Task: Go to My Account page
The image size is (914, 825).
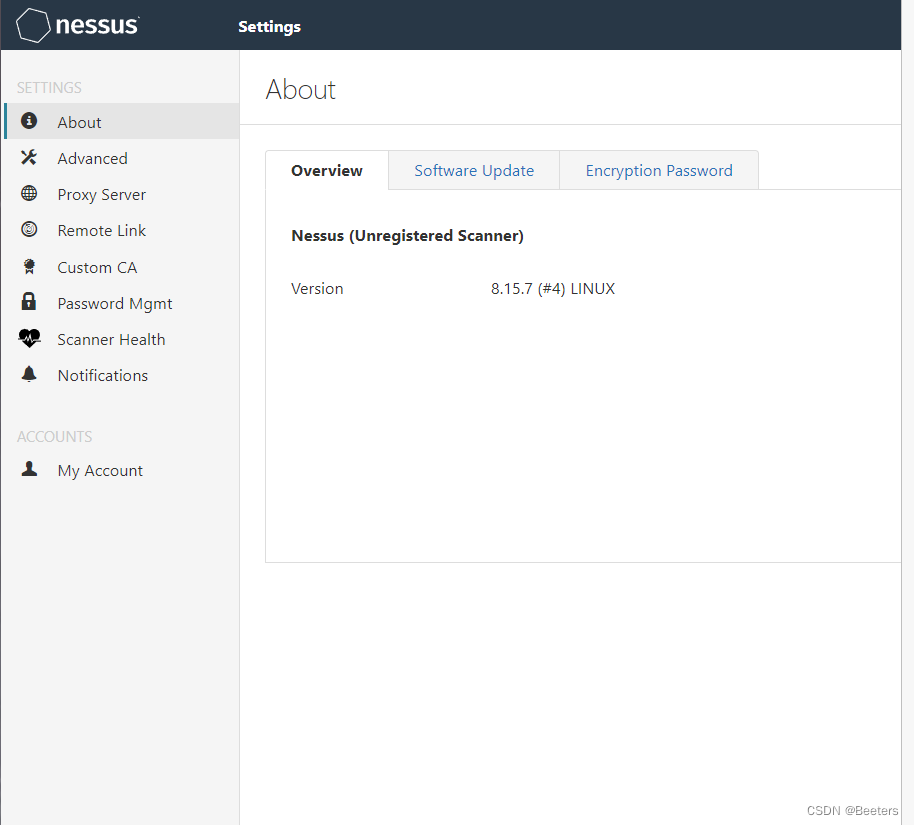Action: point(122,471)
